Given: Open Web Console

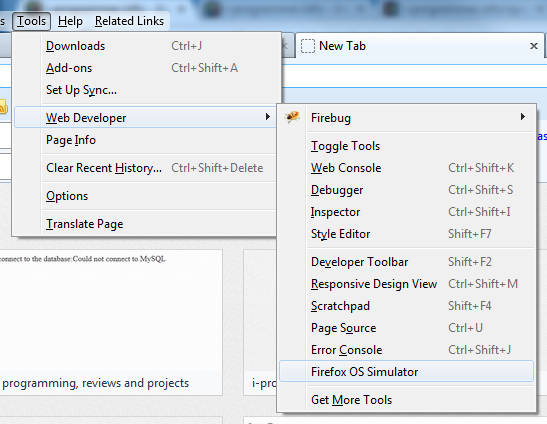Looking at the screenshot, I should [x=406, y=168].
